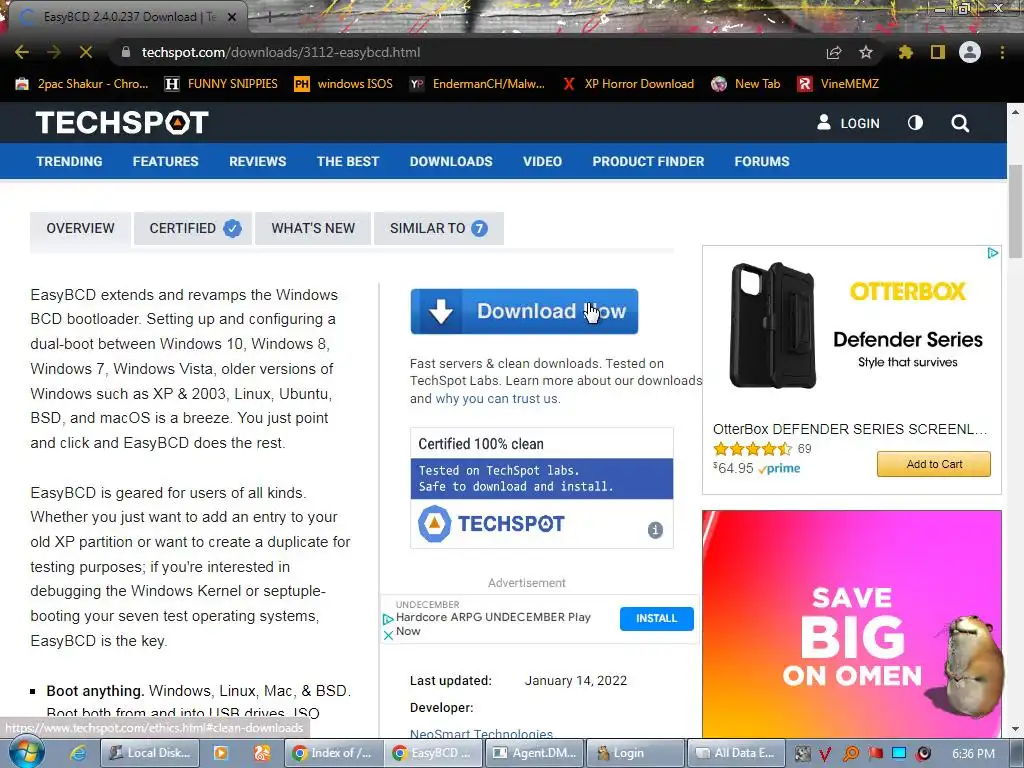The width and height of the screenshot is (1024, 768).
Task: Open a new browser tab with the plus
Action: click(x=269, y=17)
